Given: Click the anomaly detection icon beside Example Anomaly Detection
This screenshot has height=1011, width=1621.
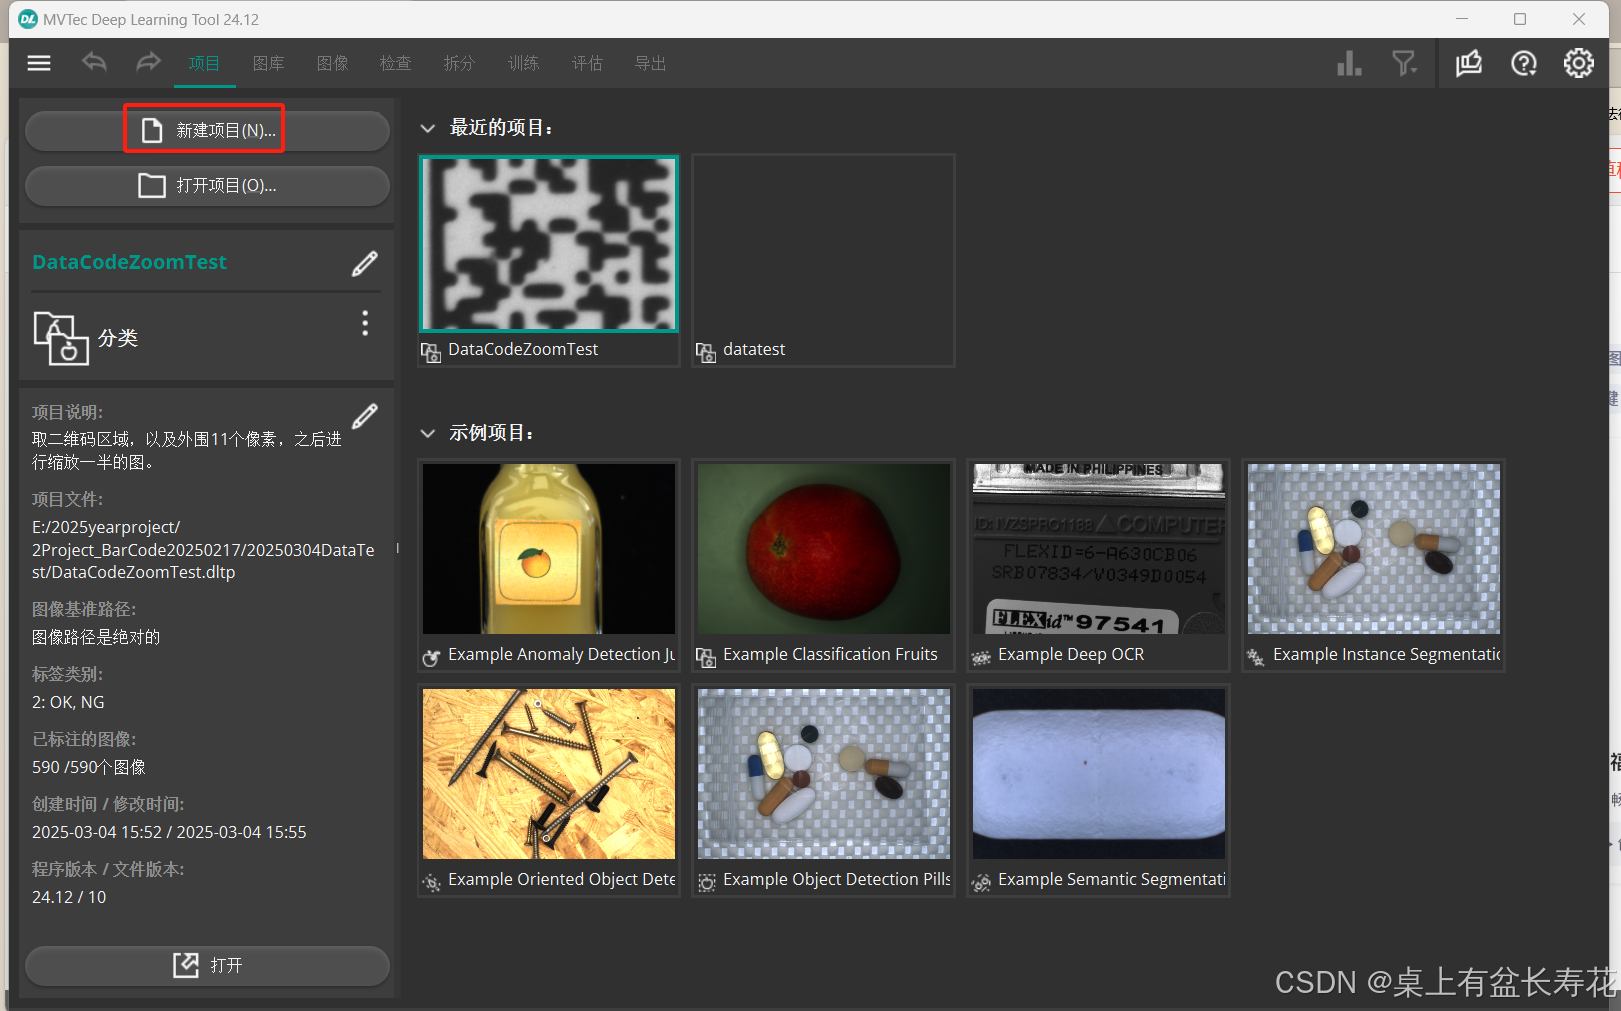Looking at the screenshot, I should (x=431, y=657).
